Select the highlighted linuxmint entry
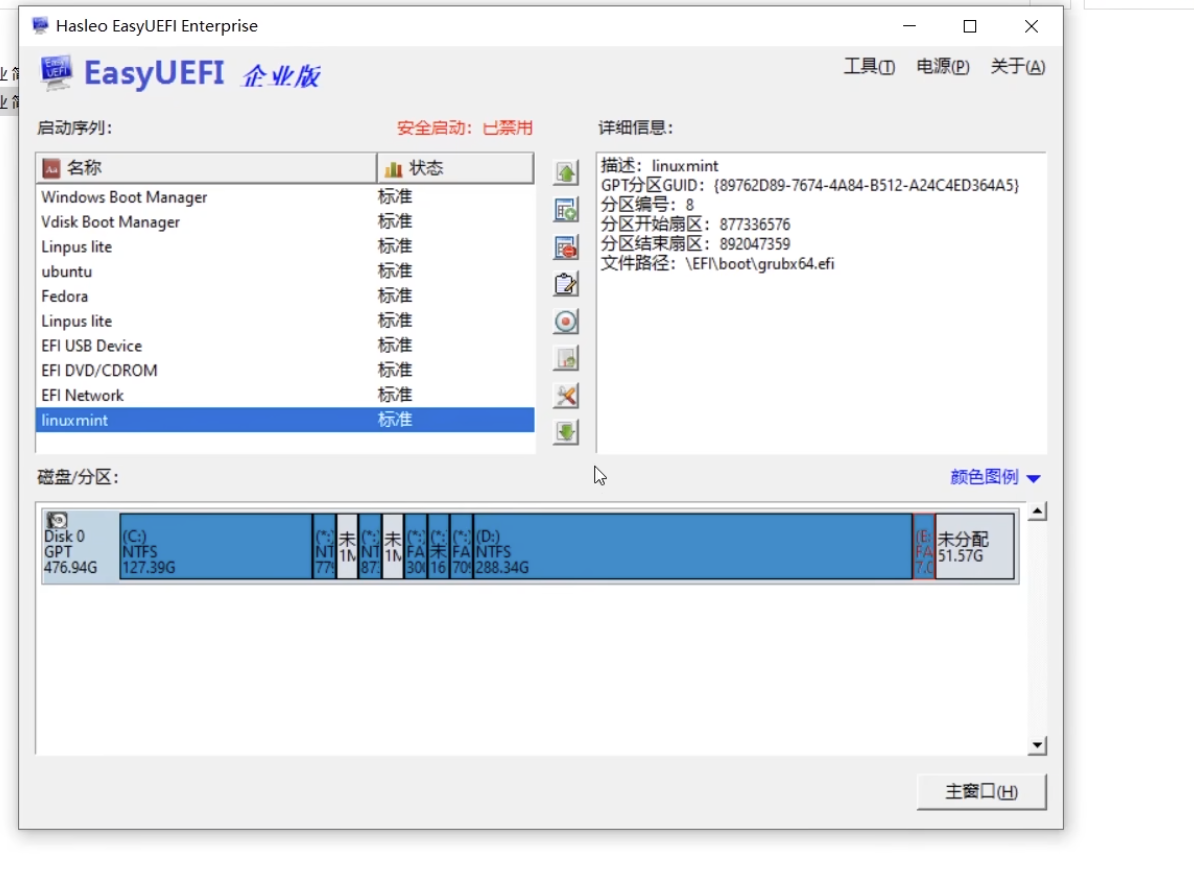Image resolution: width=1194 pixels, height=882 pixels. point(285,420)
